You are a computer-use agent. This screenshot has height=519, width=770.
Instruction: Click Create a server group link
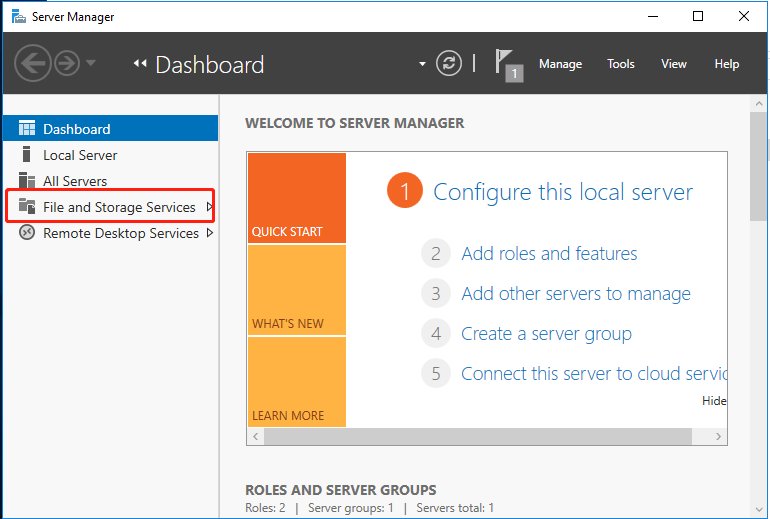tap(546, 334)
